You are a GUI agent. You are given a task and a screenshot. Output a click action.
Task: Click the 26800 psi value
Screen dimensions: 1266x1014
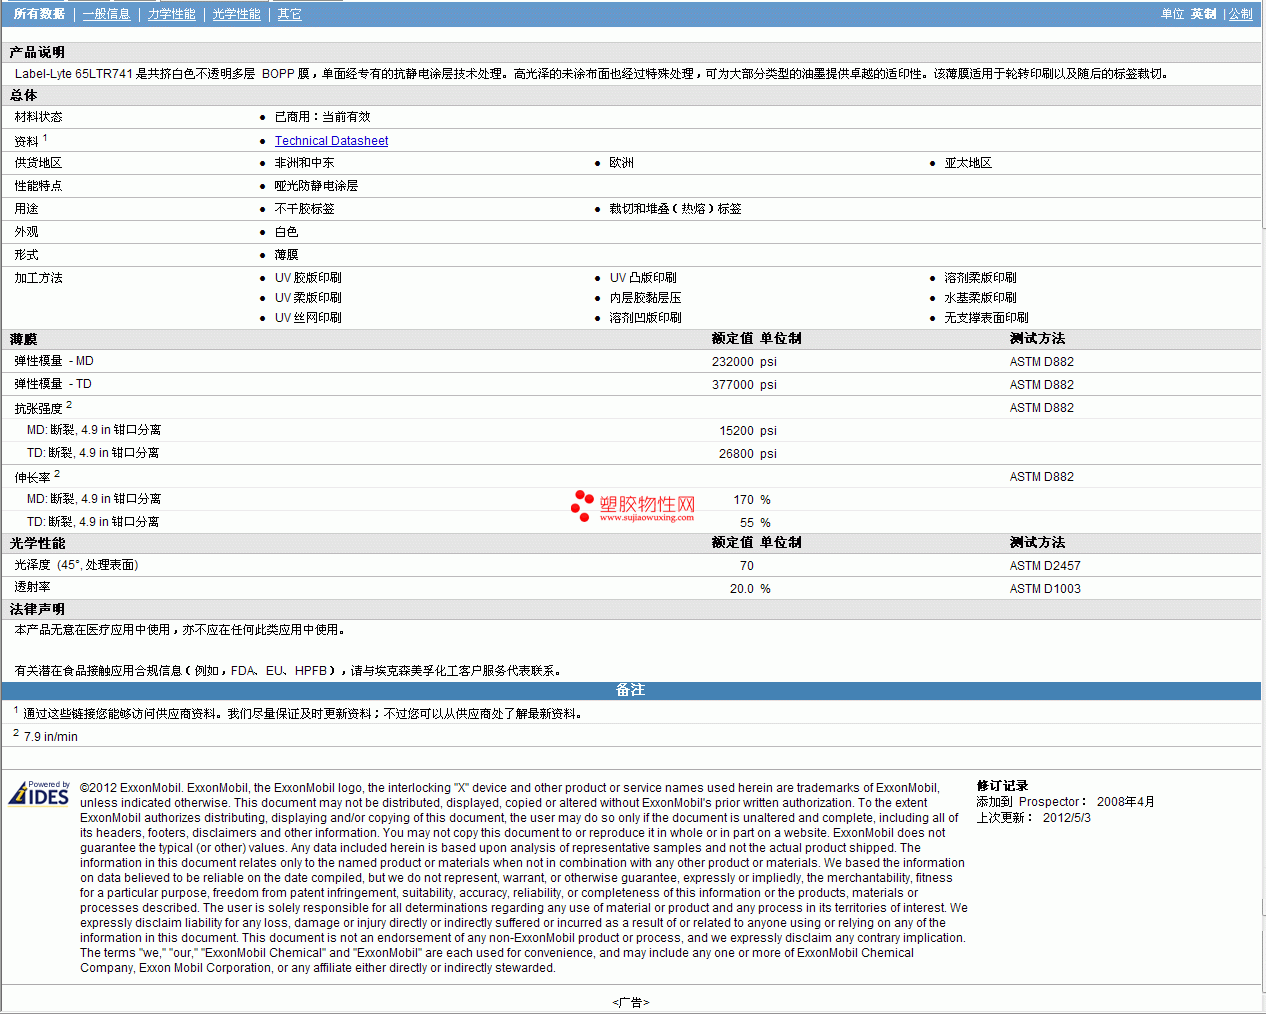click(748, 454)
